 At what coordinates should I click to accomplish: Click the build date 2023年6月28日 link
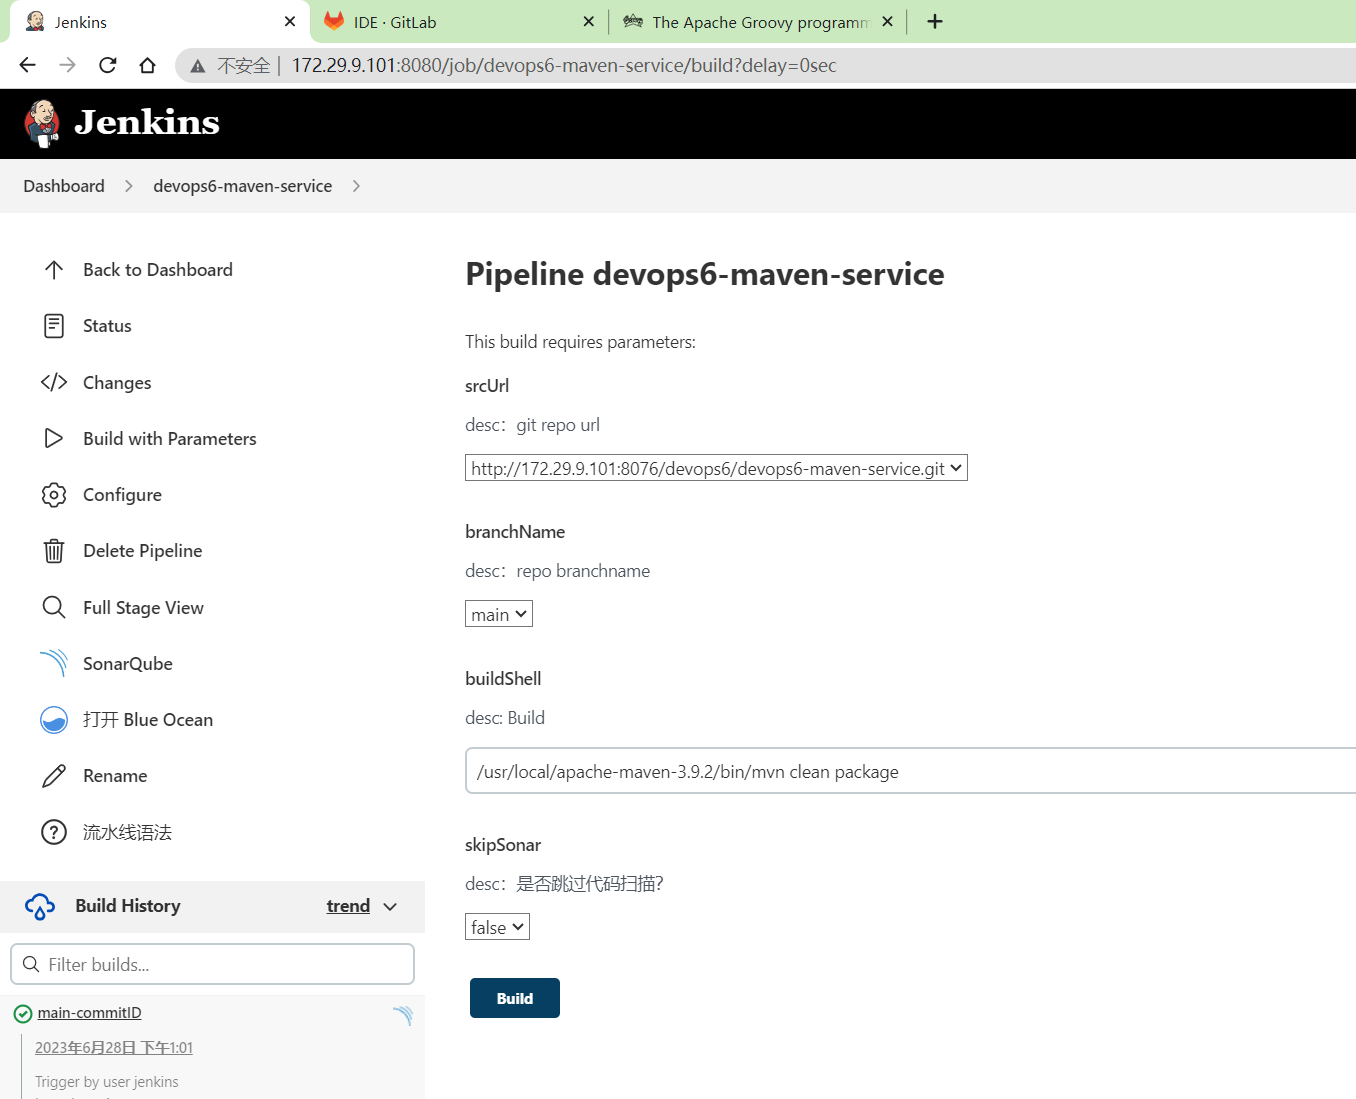pos(114,1047)
